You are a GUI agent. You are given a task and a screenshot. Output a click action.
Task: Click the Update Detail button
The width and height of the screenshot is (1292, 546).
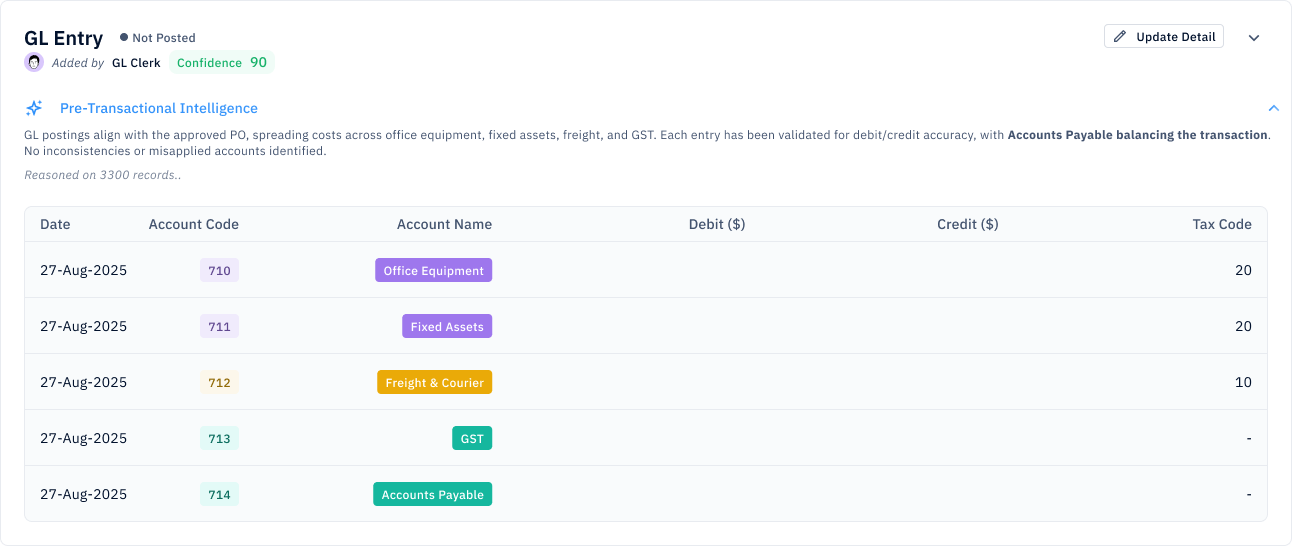pyautogui.click(x=1163, y=37)
